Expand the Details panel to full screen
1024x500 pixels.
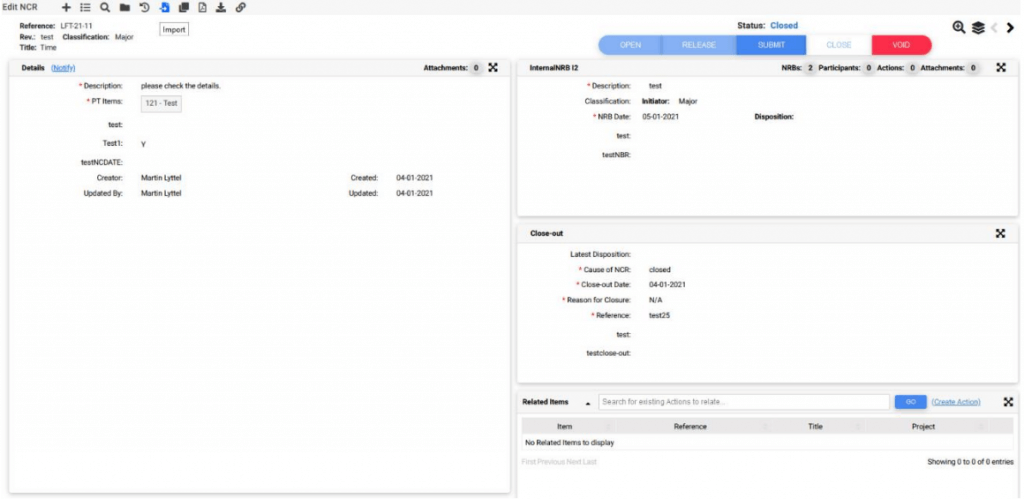[x=493, y=67]
